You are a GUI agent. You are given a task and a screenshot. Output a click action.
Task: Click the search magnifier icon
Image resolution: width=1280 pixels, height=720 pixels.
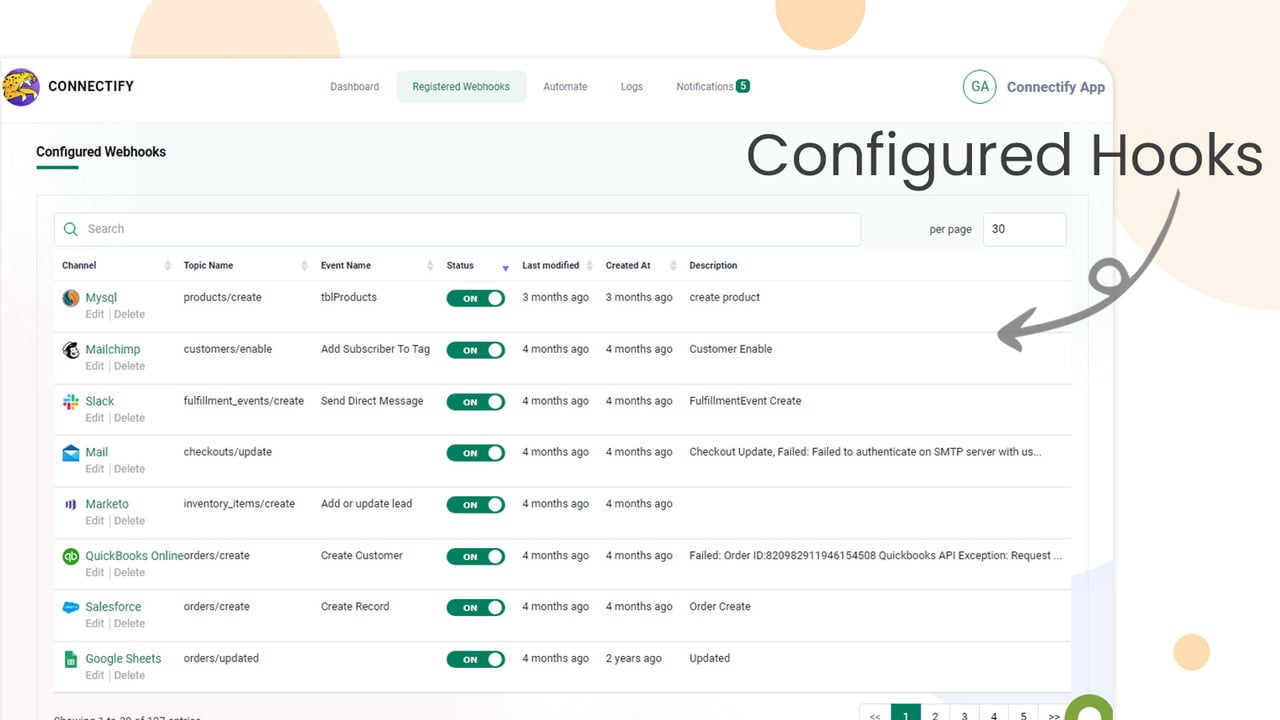click(x=71, y=229)
